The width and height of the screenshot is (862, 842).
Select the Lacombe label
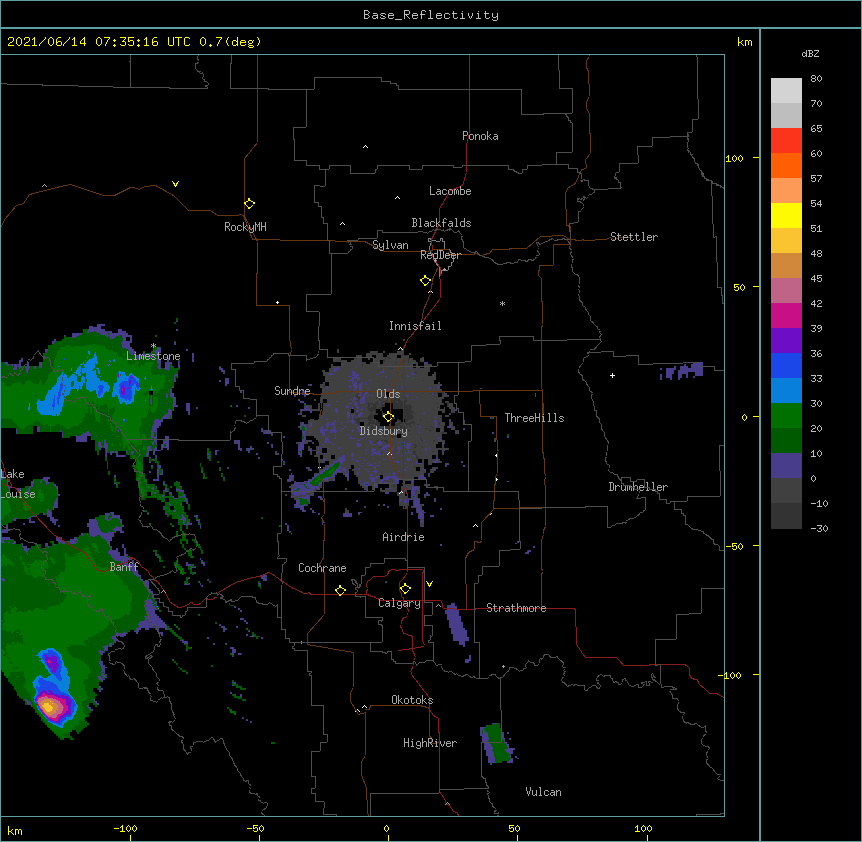pos(450,191)
